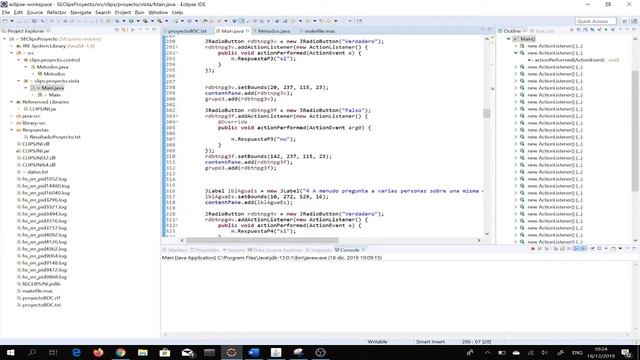Screen dimensions: 640x360
Task: Maximize the Console view
Action: [634, 249]
